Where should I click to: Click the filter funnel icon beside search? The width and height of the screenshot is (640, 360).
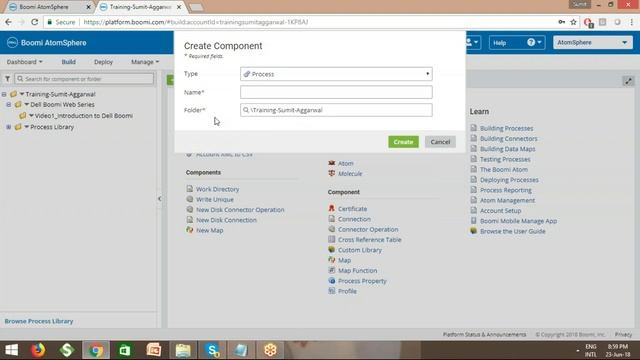(x=7, y=78)
